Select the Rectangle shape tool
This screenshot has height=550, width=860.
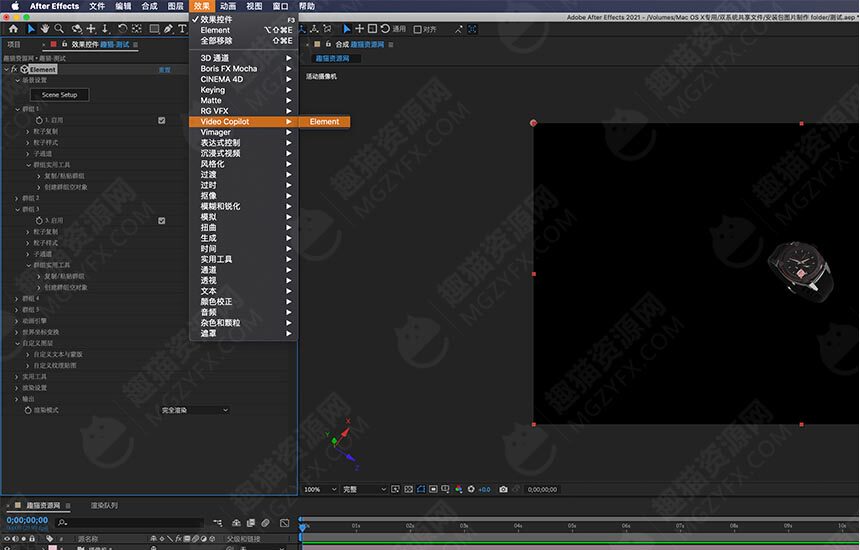155,29
